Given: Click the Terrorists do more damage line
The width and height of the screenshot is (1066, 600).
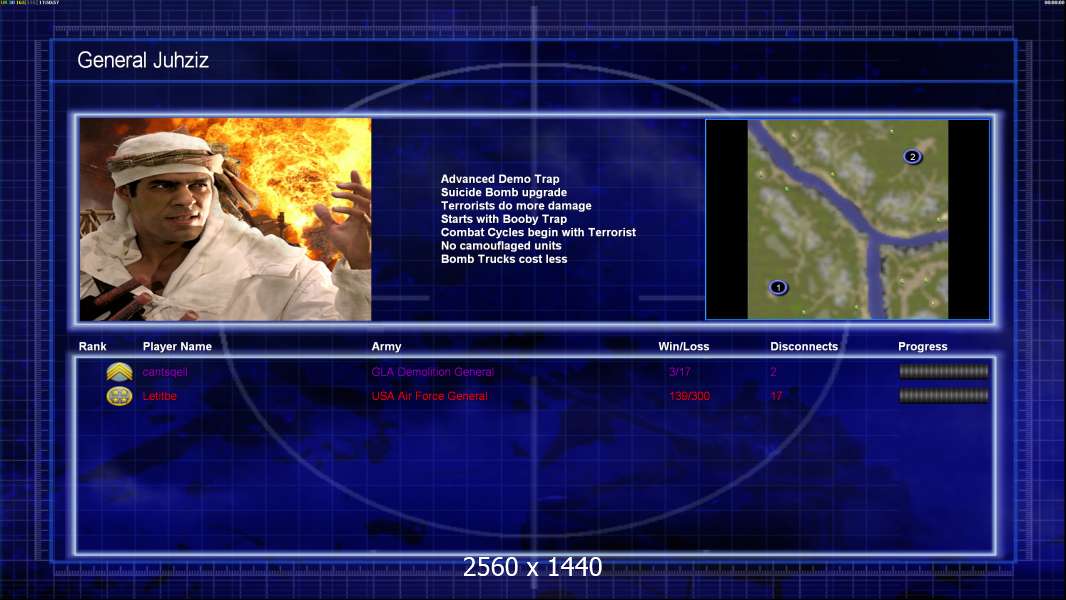Looking at the screenshot, I should 516,205.
